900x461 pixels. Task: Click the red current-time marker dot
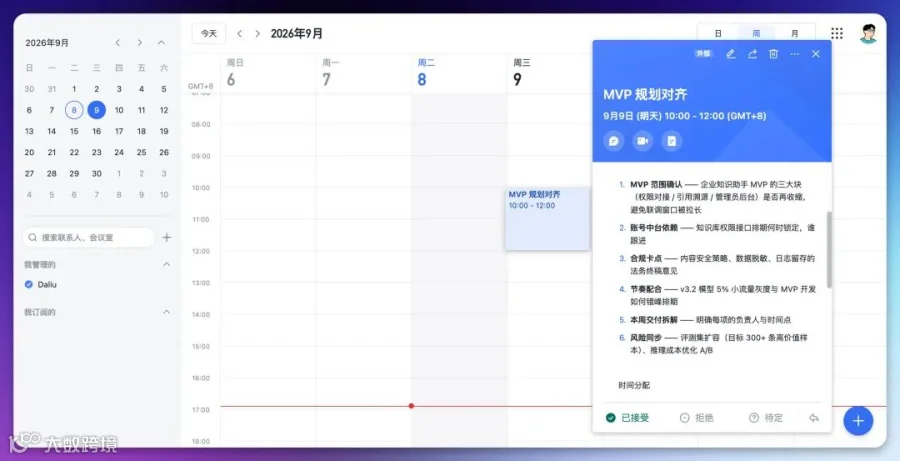412,406
